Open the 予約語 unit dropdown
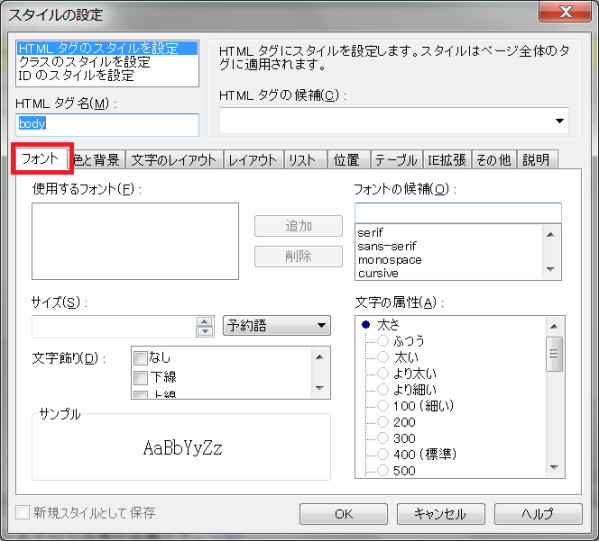The image size is (599, 541). (277, 326)
